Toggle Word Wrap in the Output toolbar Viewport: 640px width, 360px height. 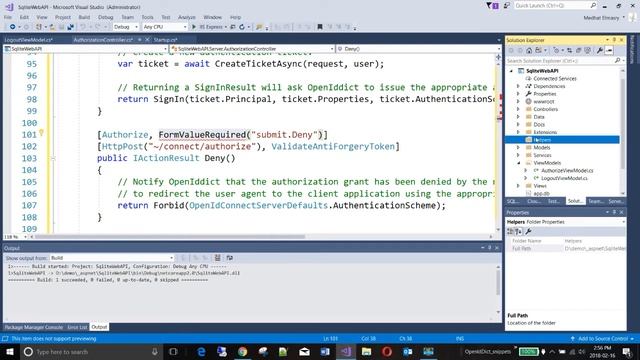coord(229,258)
